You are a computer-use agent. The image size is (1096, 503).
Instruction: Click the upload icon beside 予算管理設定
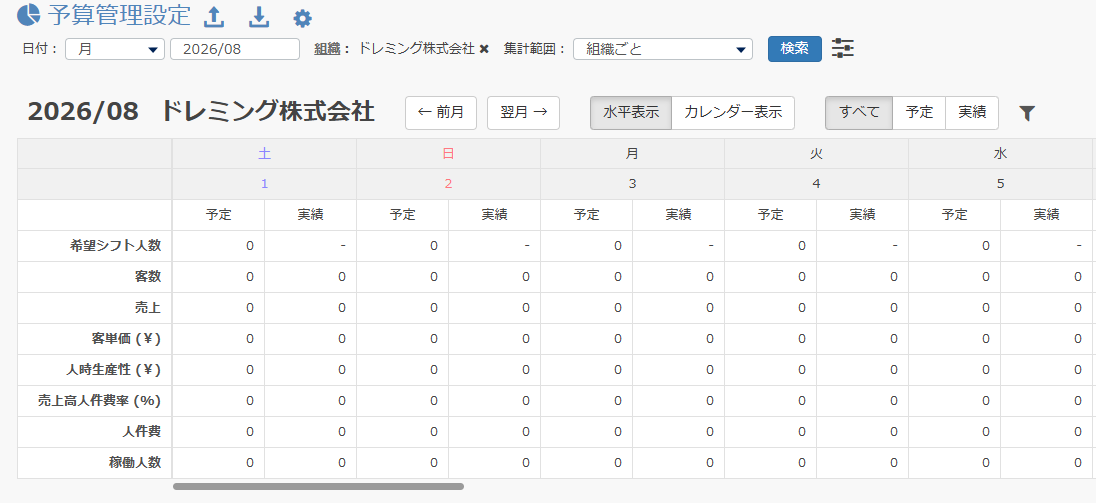[214, 17]
